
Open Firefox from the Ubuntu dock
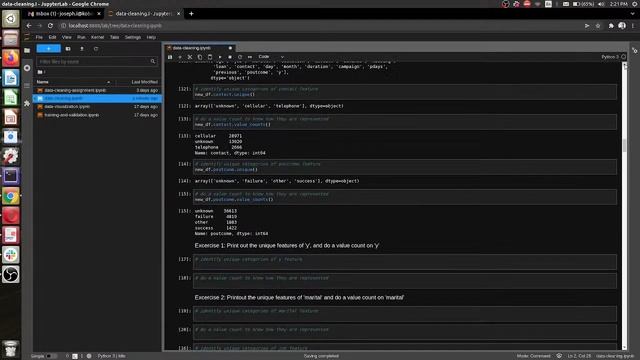click(x=11, y=58)
